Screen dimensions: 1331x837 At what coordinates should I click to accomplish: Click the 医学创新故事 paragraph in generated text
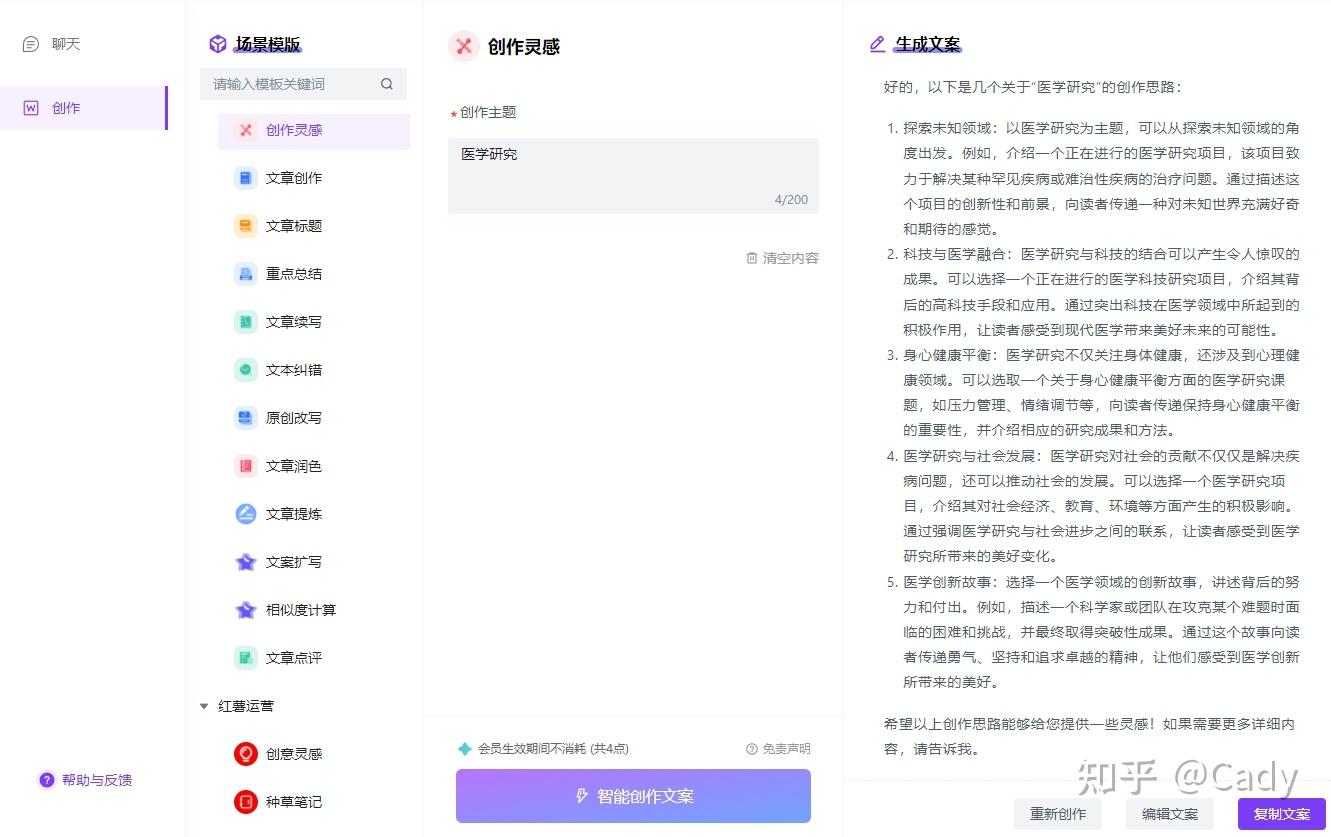[x=1101, y=632]
